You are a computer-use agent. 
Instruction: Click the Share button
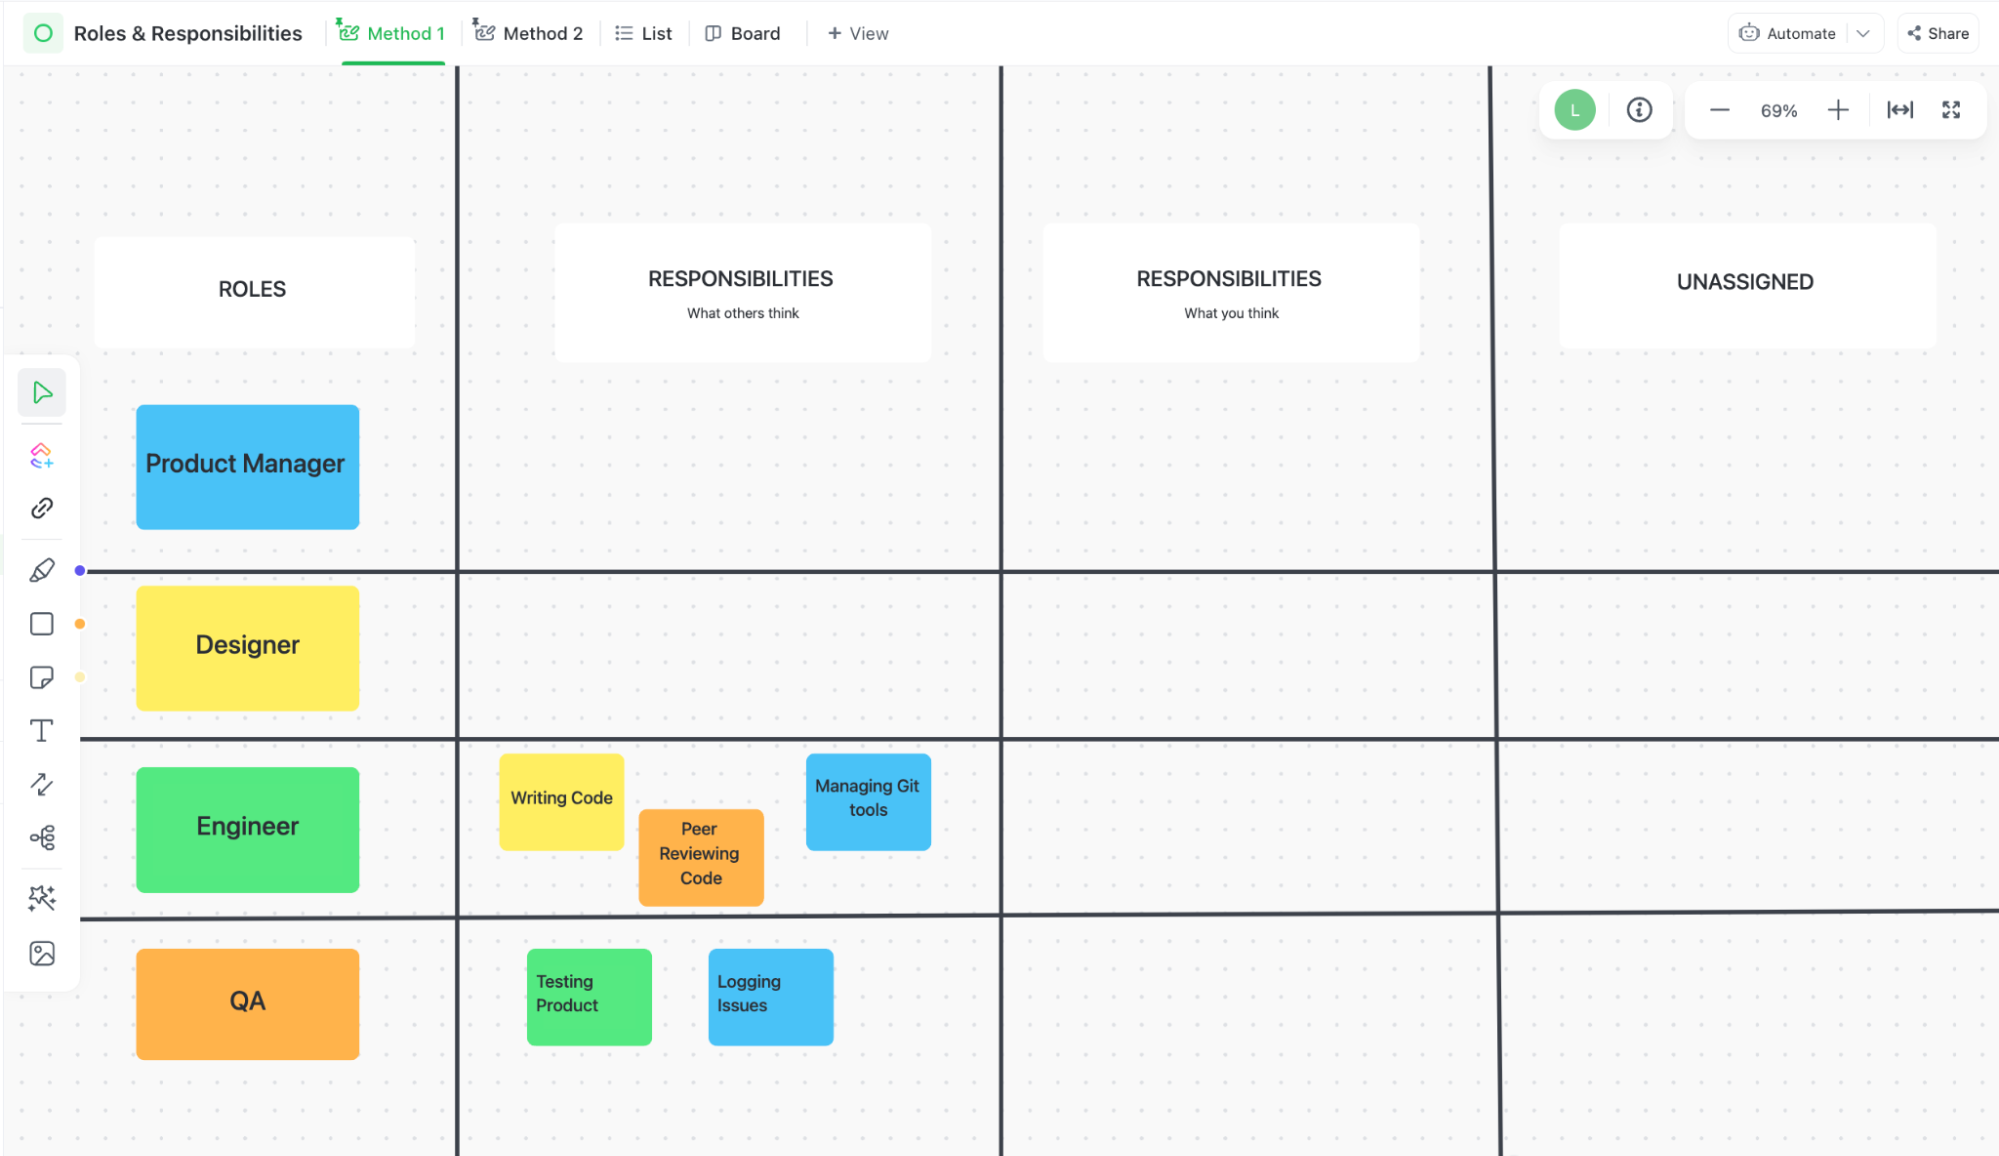(x=1938, y=33)
